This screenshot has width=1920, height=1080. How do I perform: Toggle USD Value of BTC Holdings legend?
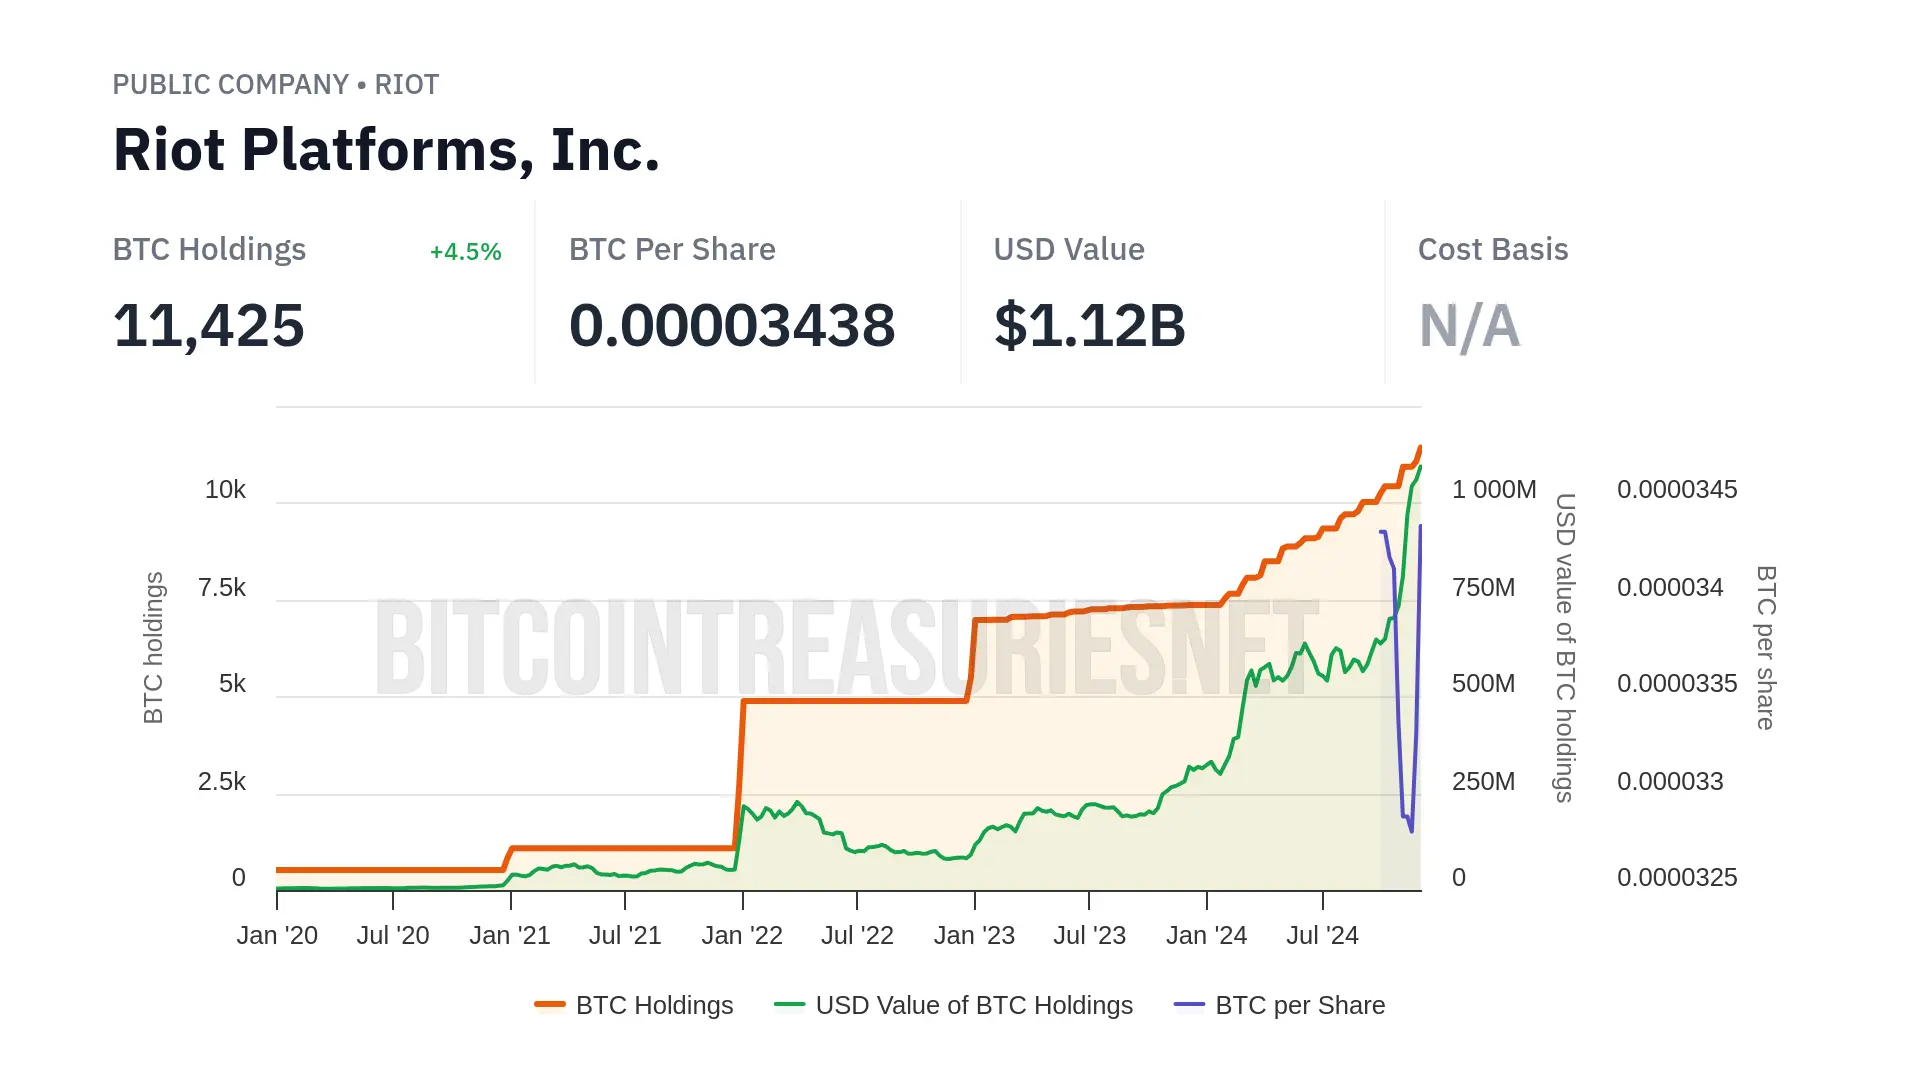974,1005
